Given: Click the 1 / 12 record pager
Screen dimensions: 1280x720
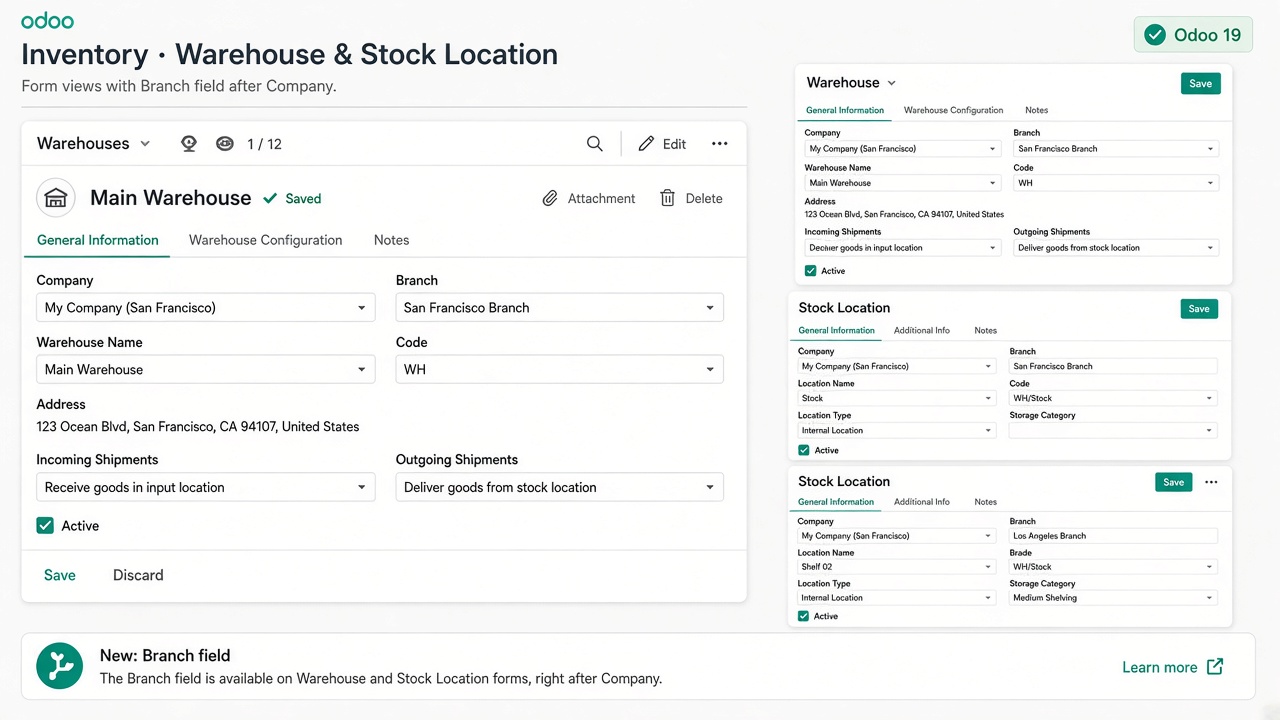Looking at the screenshot, I should pyautogui.click(x=265, y=144).
